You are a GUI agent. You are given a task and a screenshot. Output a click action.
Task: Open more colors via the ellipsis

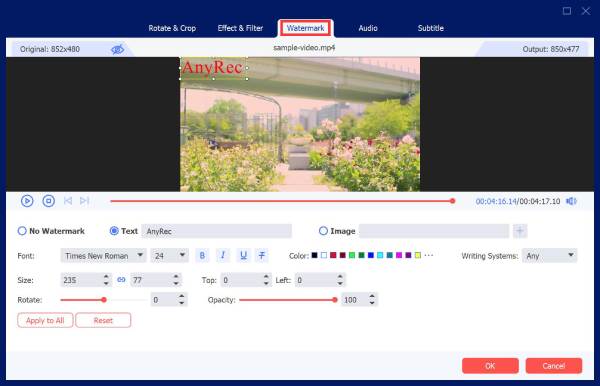point(429,255)
